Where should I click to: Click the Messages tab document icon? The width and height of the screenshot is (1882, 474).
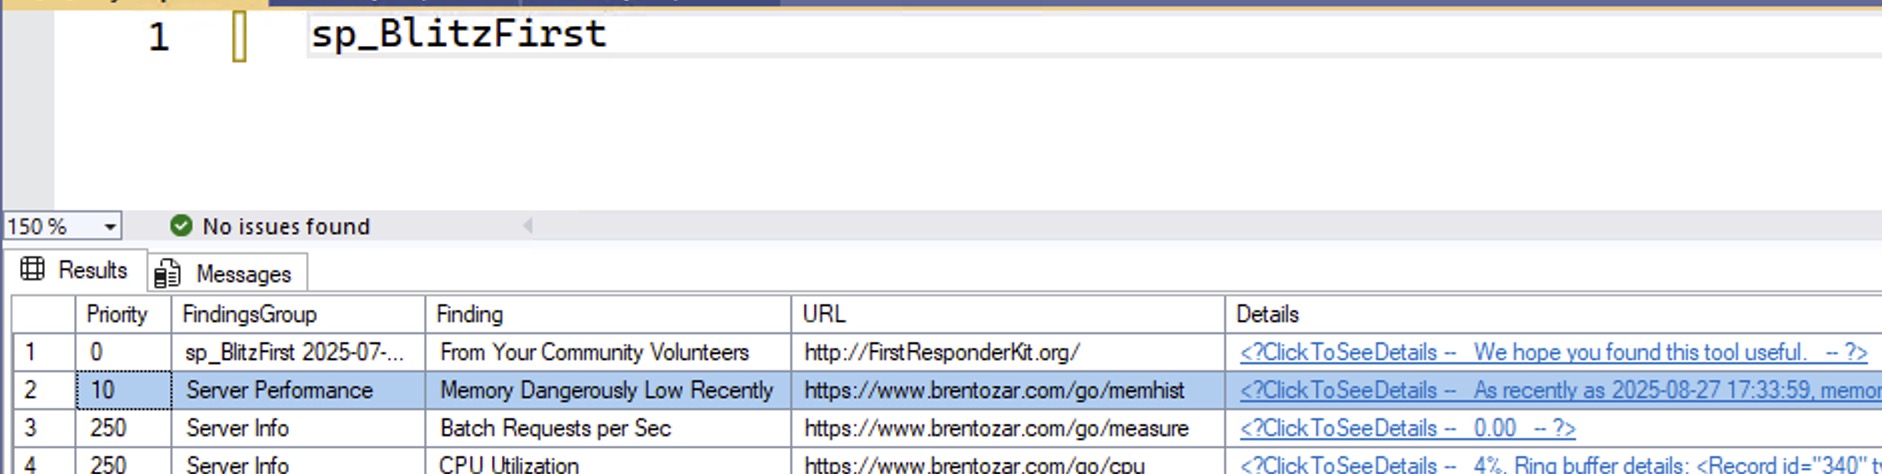(x=167, y=273)
